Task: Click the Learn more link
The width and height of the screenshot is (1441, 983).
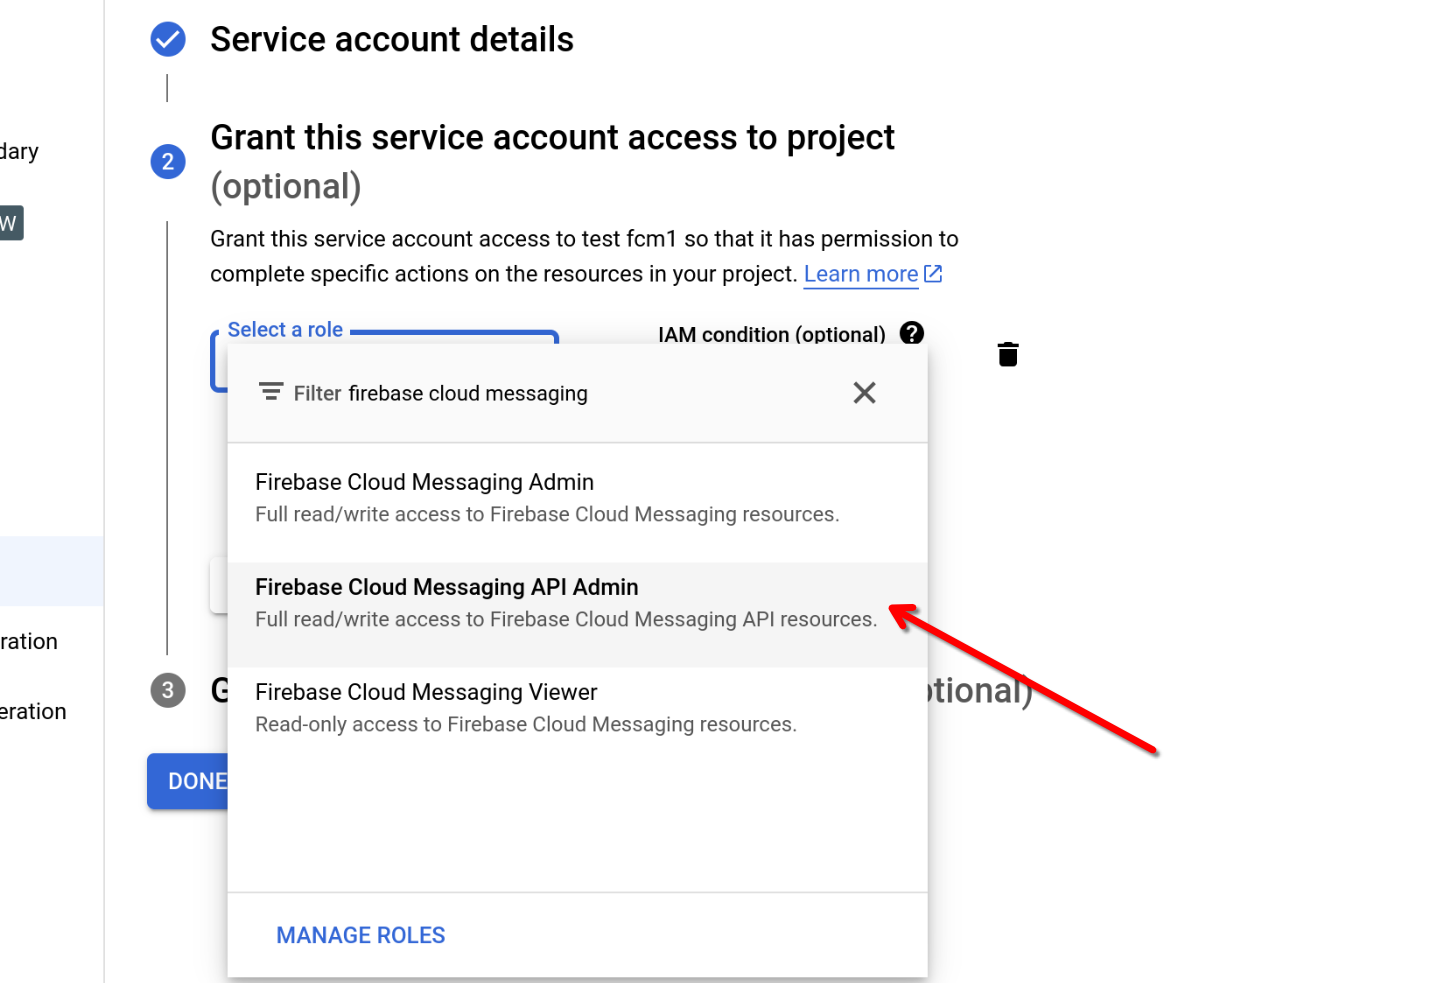Action: point(861,273)
